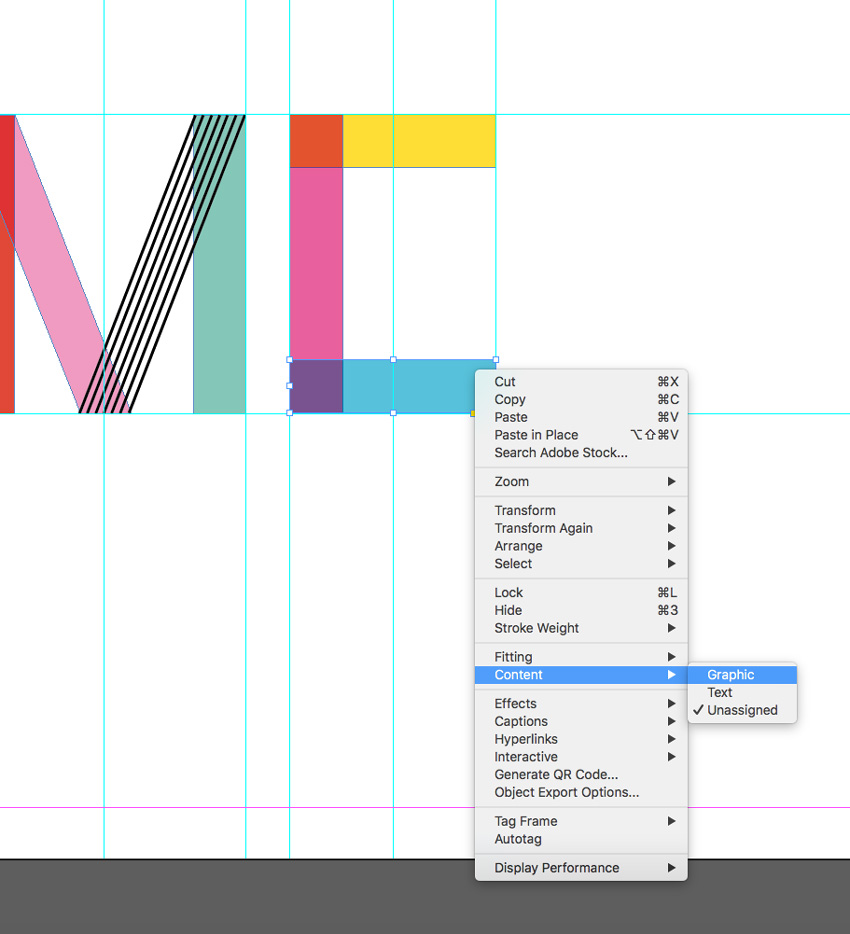Open Object Export Options dialog
Image resolution: width=850 pixels, height=934 pixels.
pos(566,793)
